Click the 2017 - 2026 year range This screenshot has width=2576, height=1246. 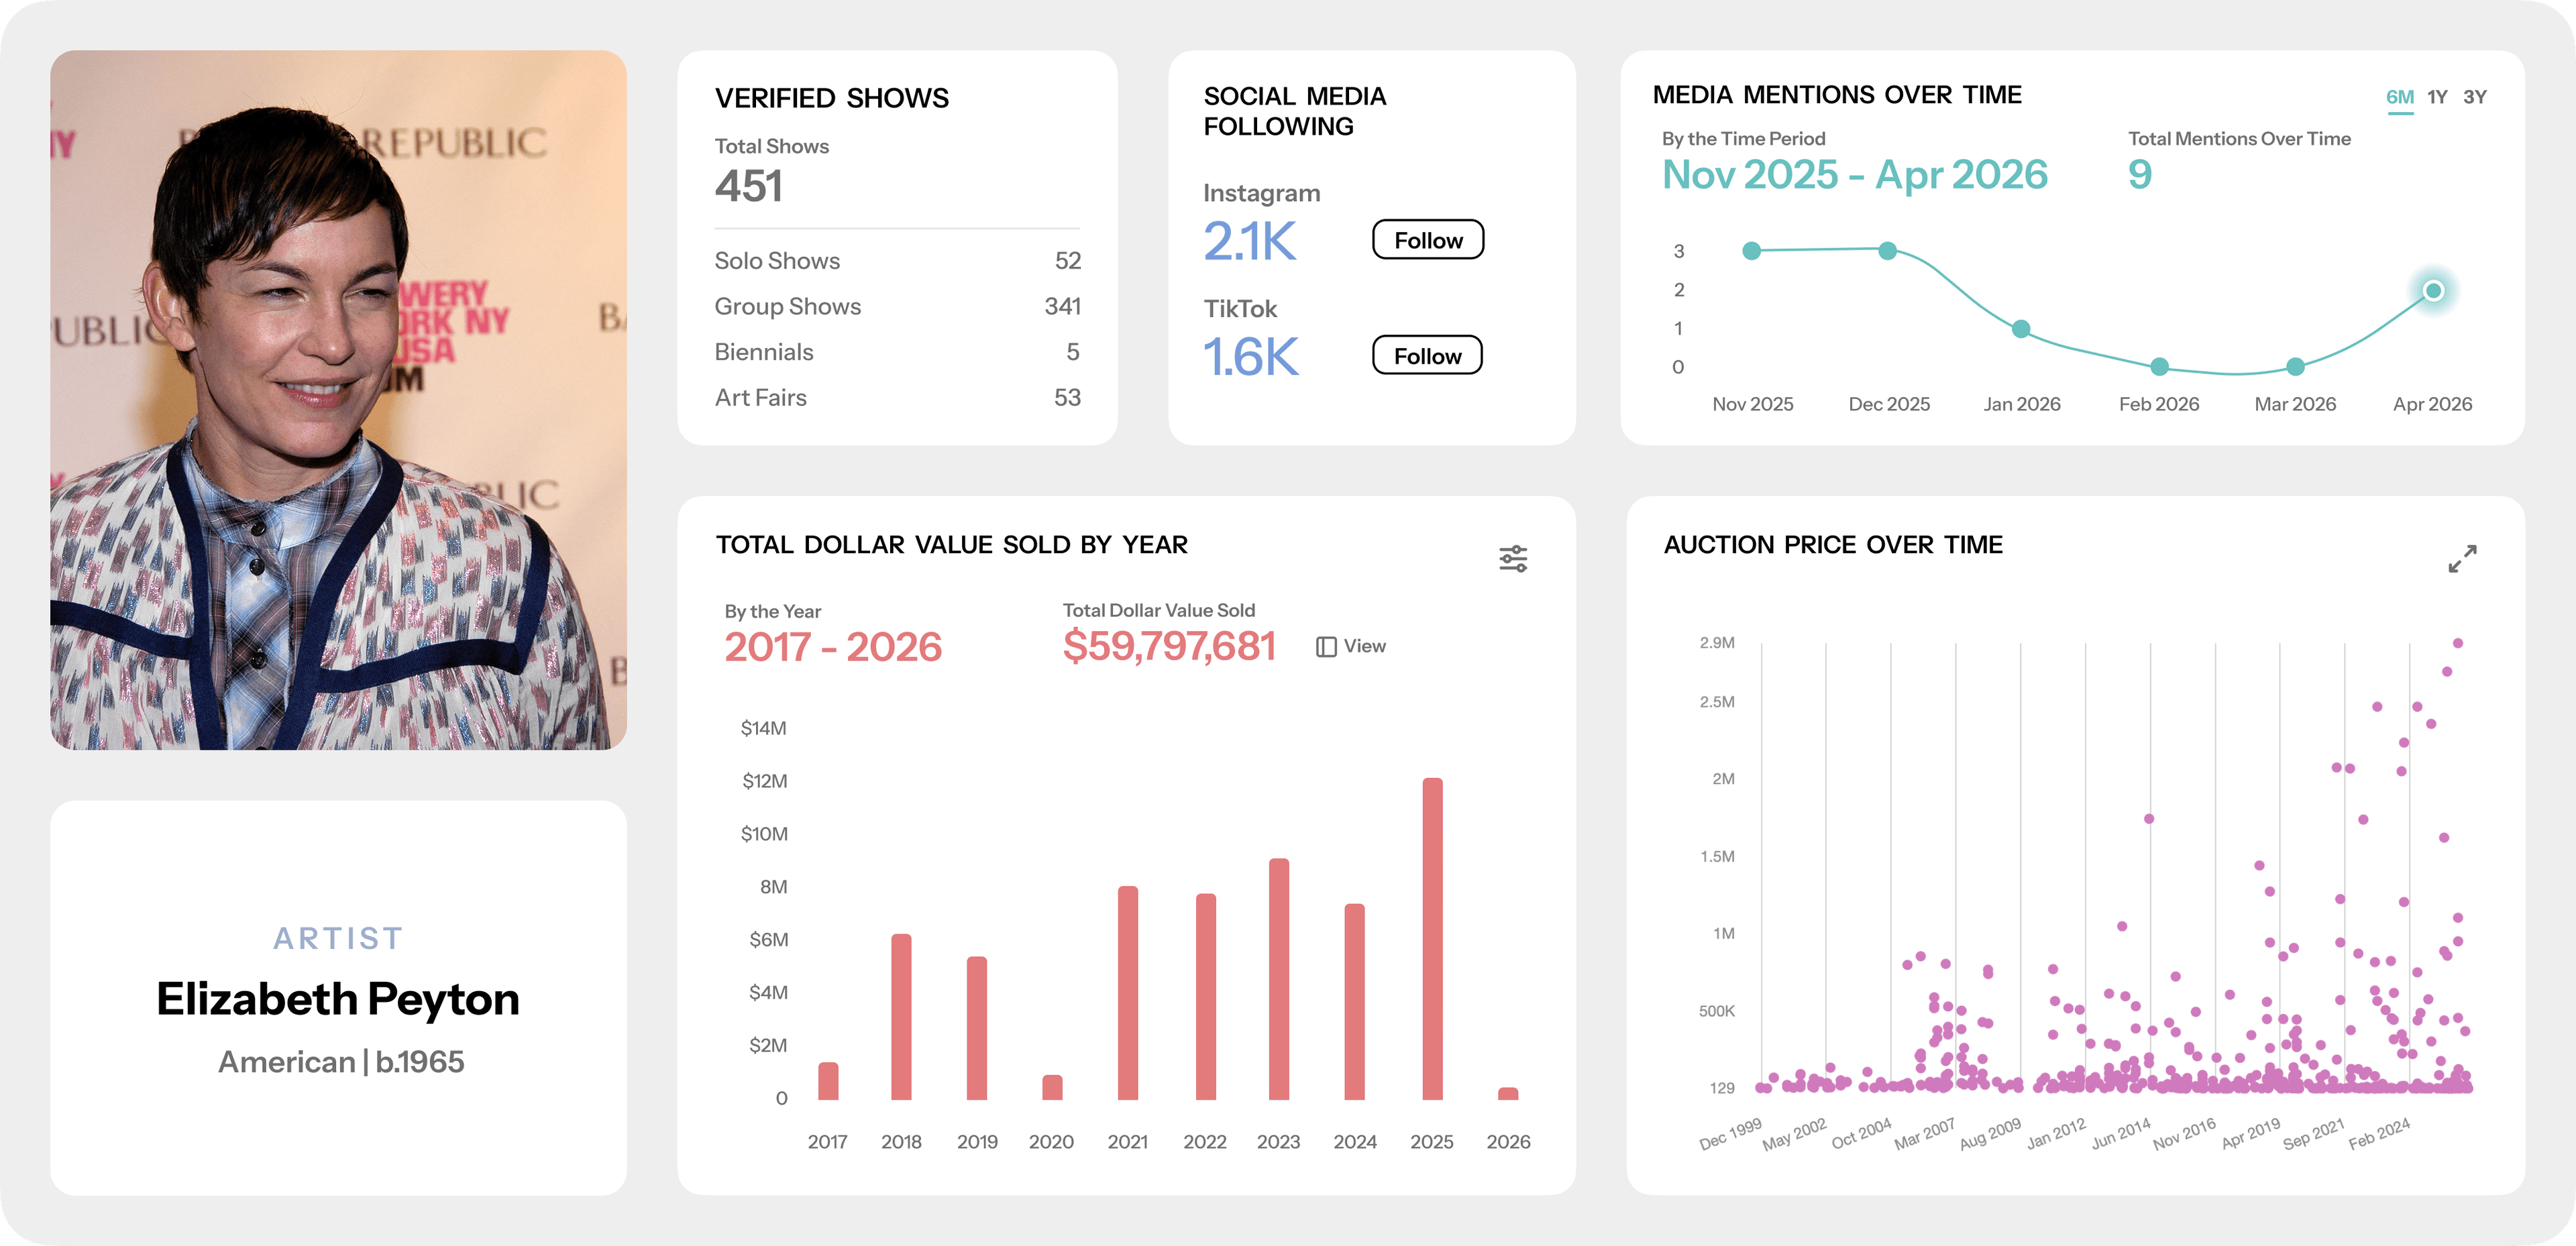pos(832,647)
